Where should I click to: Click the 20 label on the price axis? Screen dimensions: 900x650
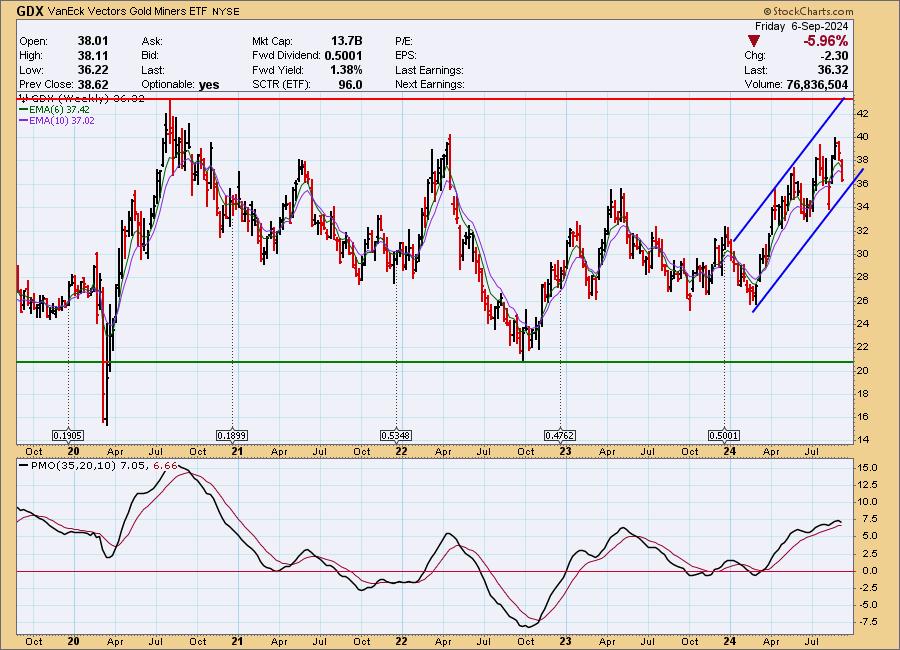[863, 370]
